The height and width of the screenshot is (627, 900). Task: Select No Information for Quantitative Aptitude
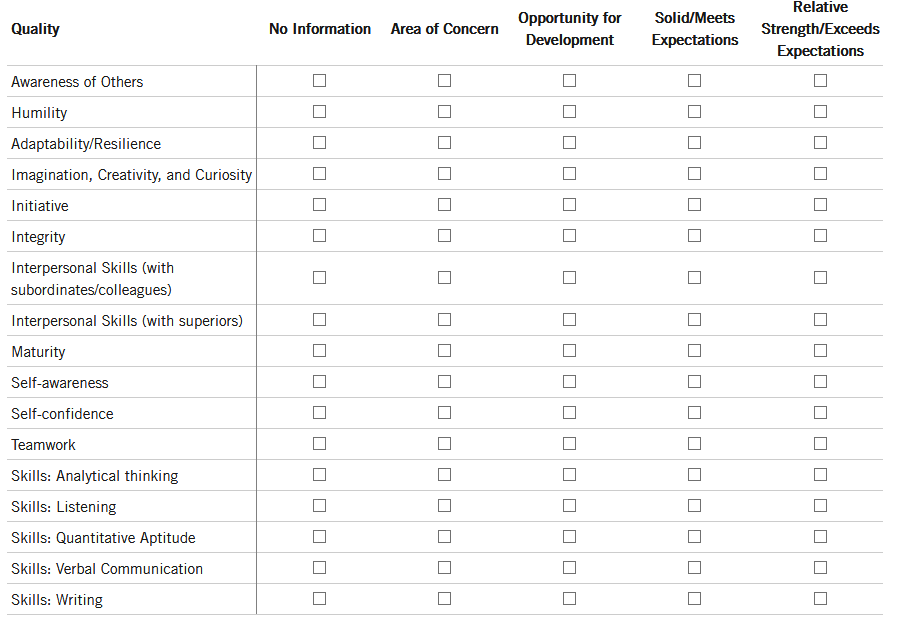pyautogui.click(x=319, y=537)
